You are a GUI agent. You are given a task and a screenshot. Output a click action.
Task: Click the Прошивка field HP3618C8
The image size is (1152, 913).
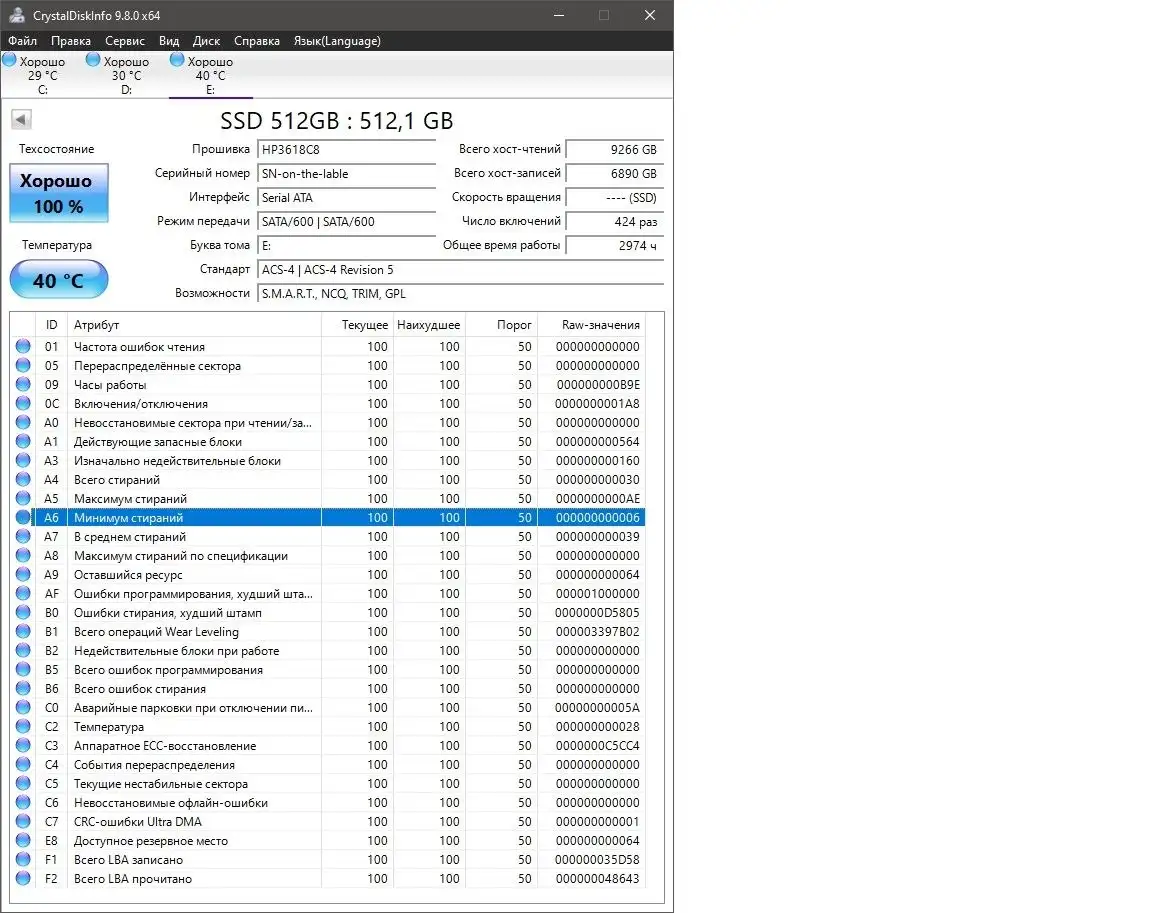tap(346, 150)
